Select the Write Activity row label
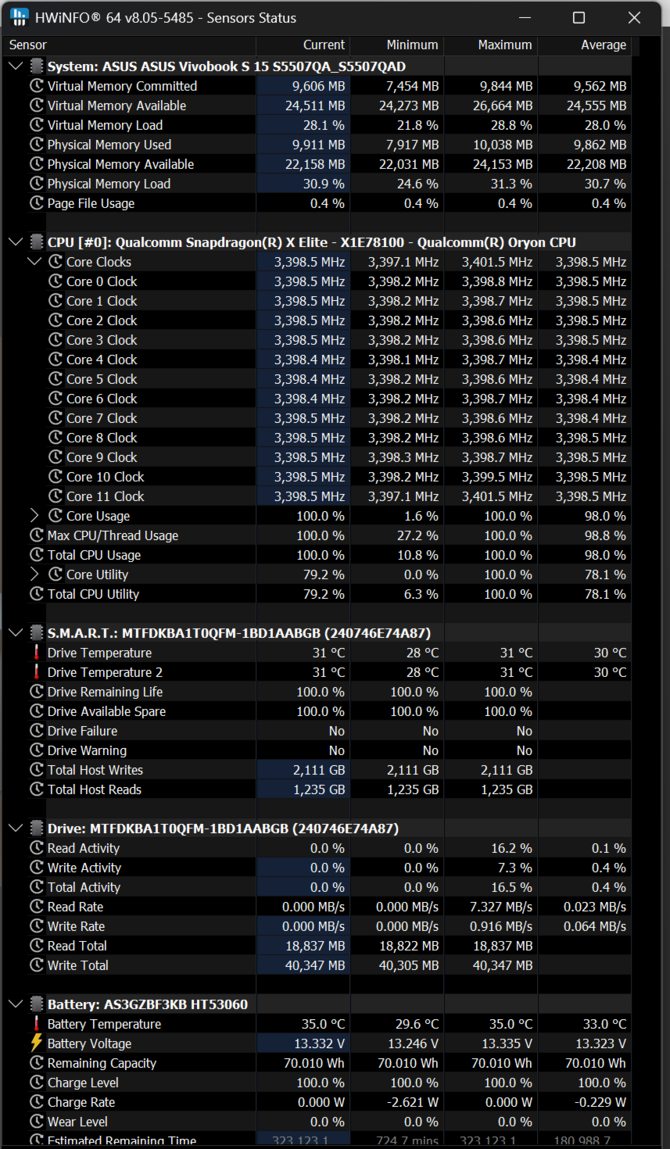The image size is (670, 1149). click(84, 868)
